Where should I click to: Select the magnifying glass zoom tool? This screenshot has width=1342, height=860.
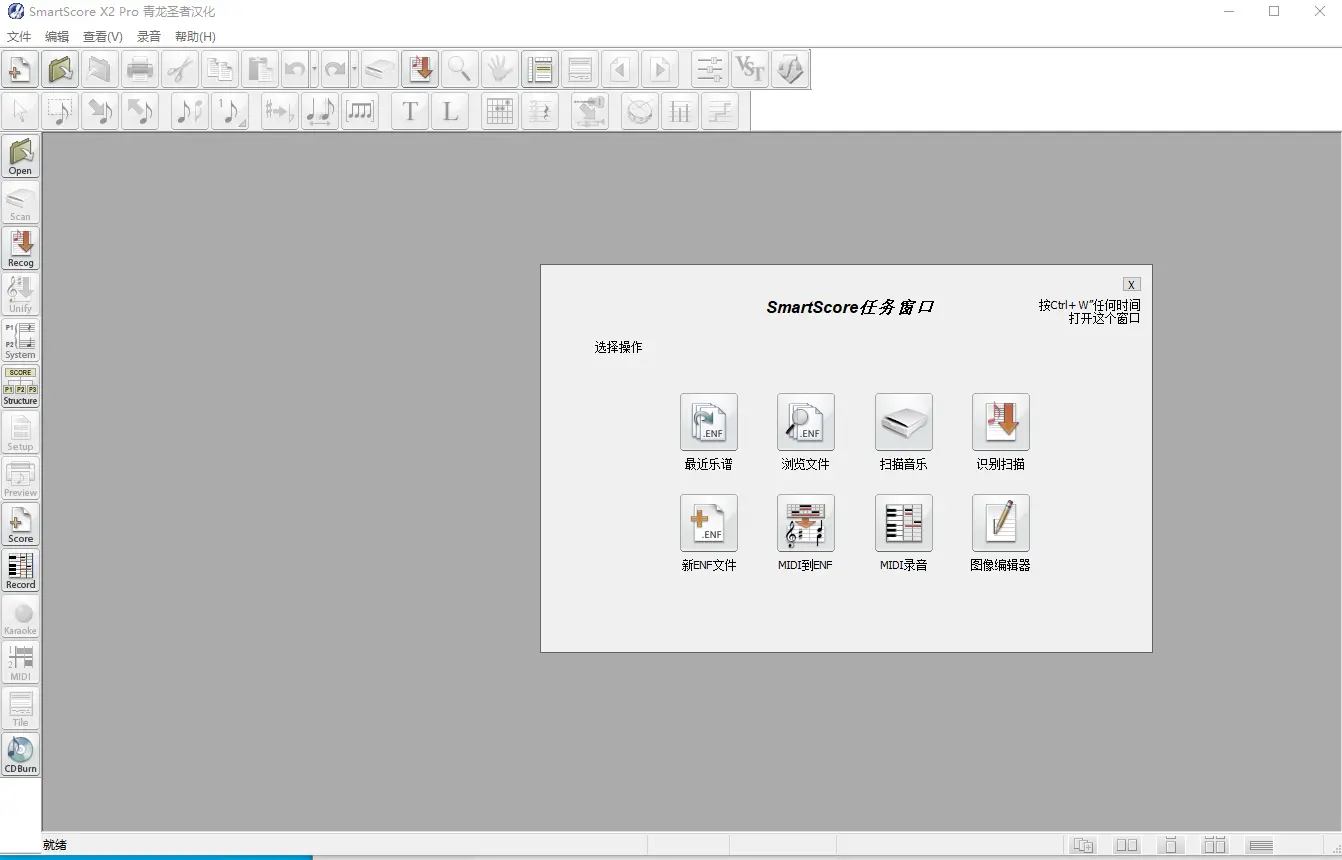(460, 70)
